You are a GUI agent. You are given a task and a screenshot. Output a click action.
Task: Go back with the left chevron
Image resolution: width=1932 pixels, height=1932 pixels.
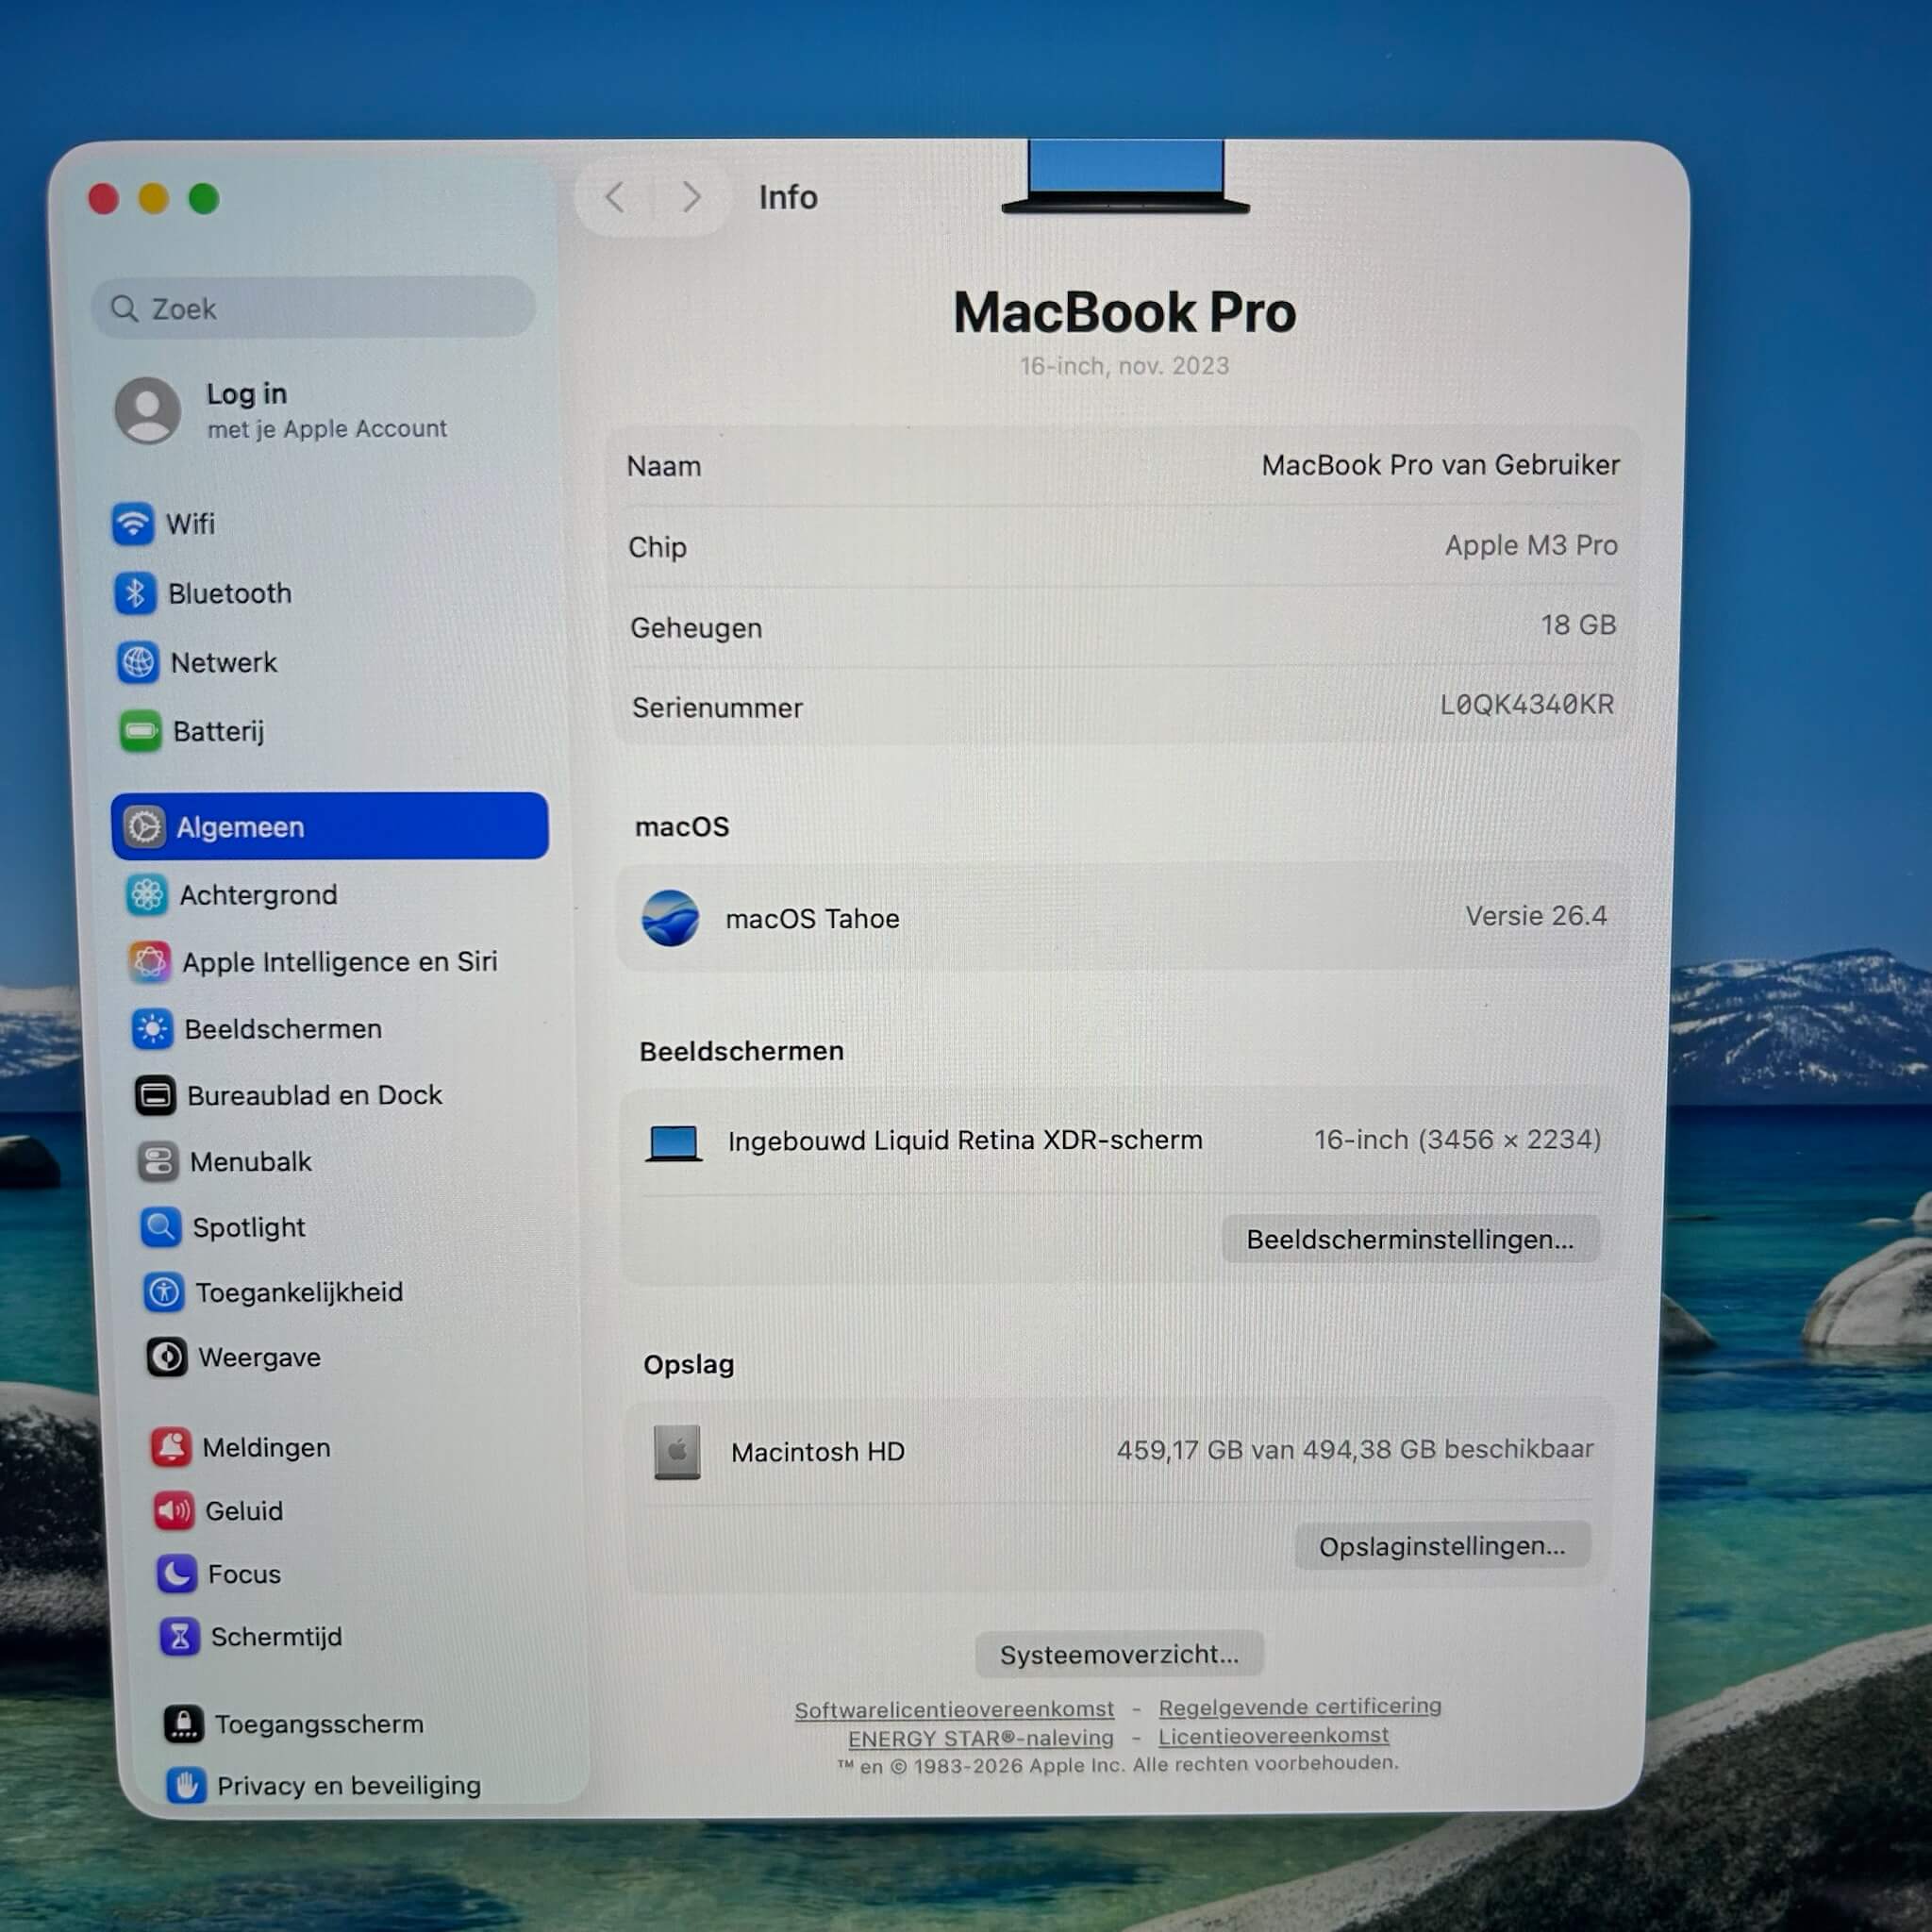coord(615,197)
